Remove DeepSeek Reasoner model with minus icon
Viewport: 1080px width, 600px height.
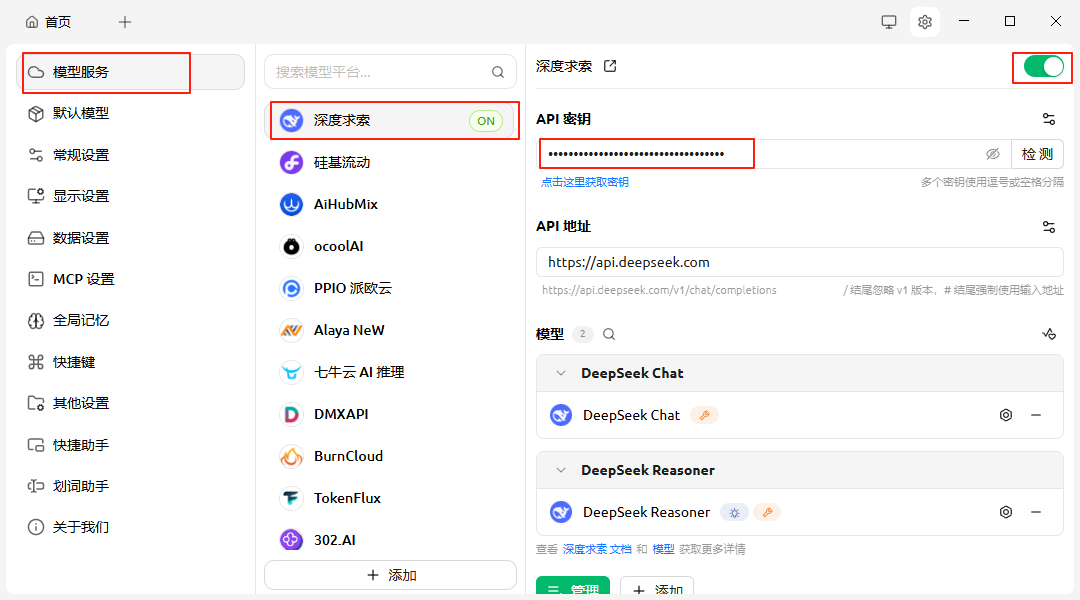click(1036, 513)
